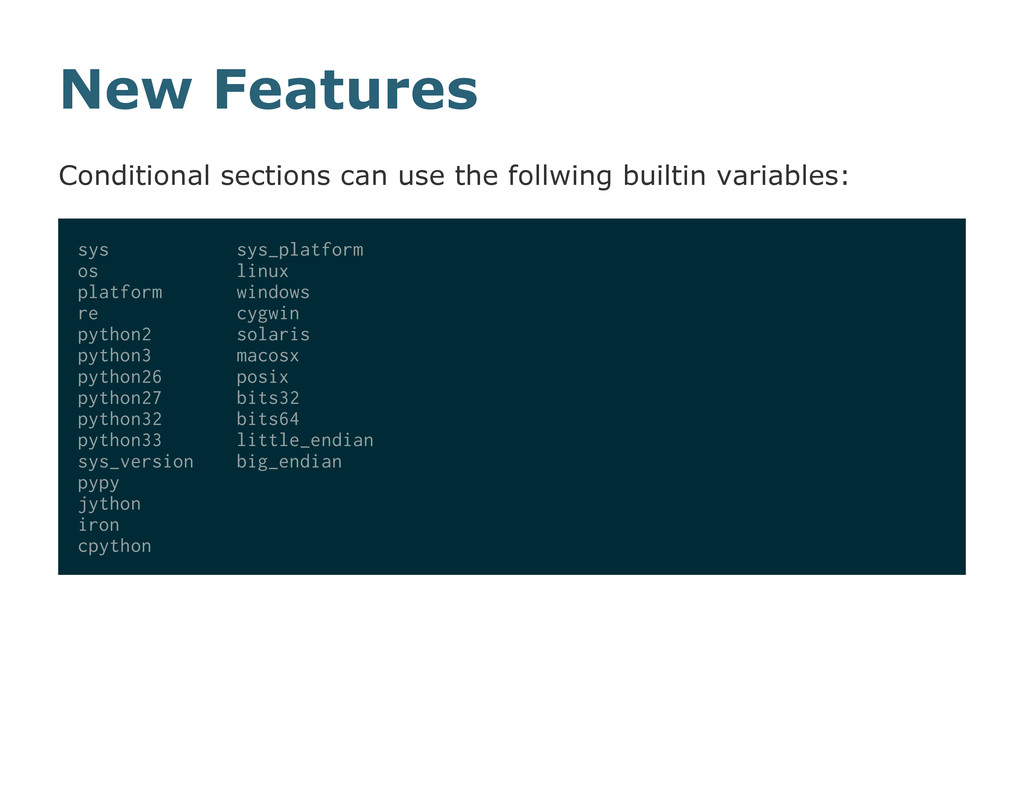Click the posix variable text
1024x791 pixels.
coord(263,378)
